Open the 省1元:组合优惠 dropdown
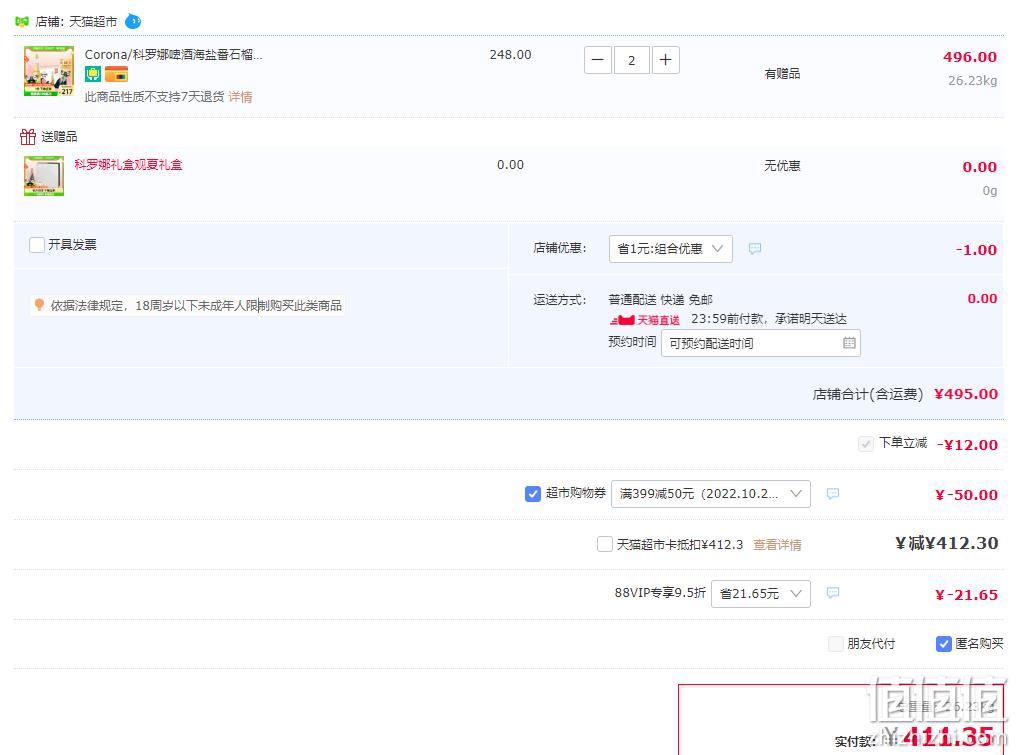 point(671,249)
